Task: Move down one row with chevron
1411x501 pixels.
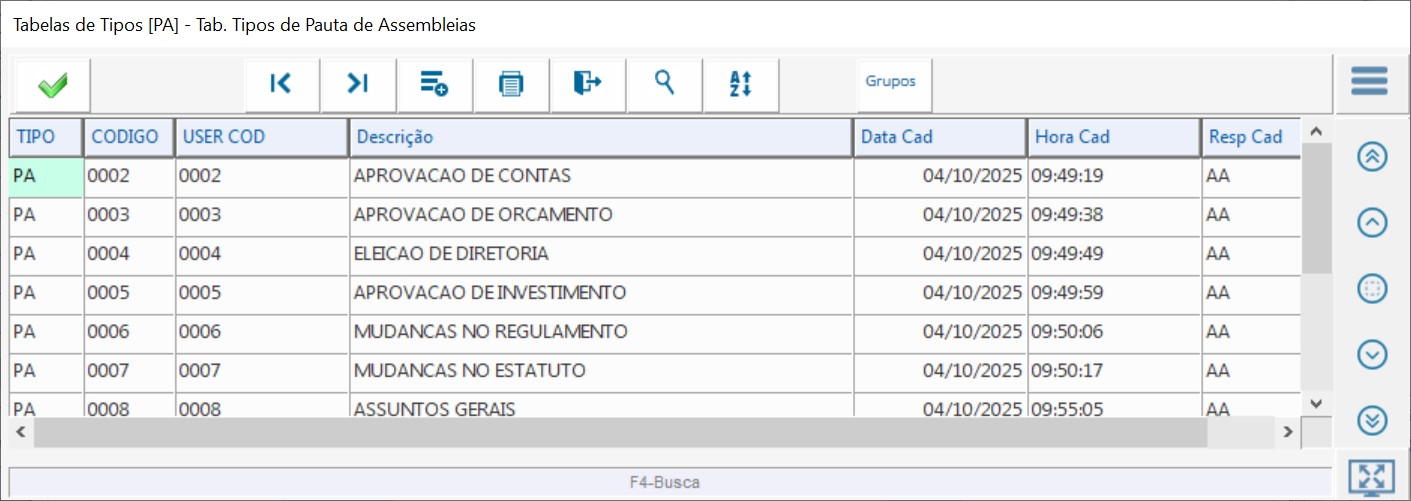Action: click(x=1373, y=354)
